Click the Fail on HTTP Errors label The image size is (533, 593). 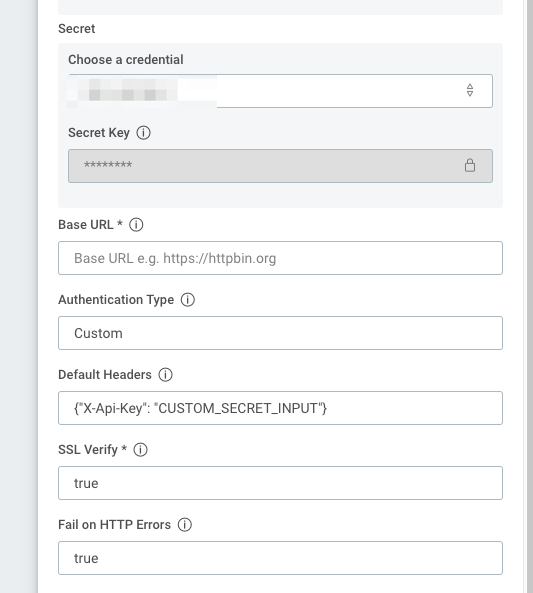114,525
